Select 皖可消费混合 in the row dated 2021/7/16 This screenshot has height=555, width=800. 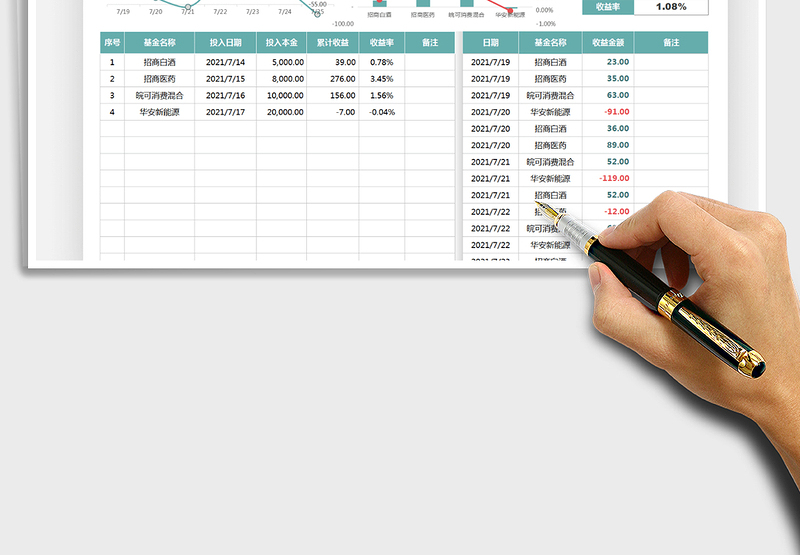(x=160, y=95)
